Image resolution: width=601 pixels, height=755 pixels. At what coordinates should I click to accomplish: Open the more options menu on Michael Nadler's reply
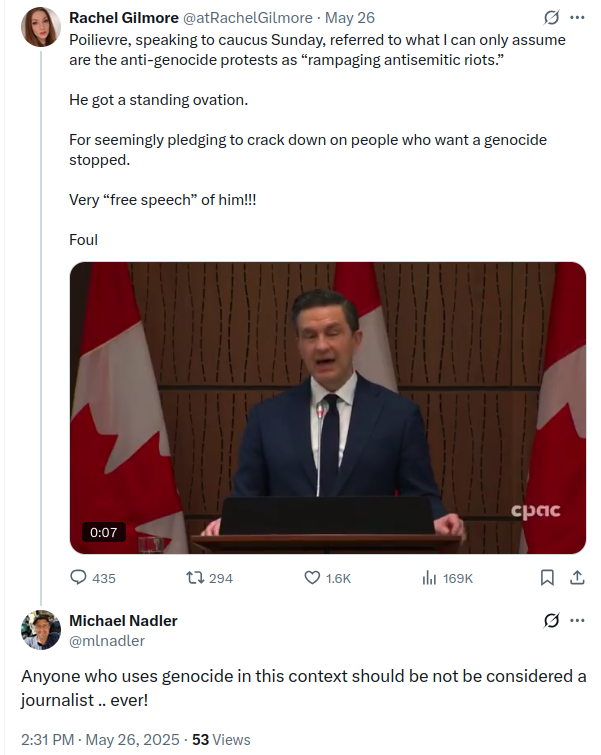click(577, 621)
